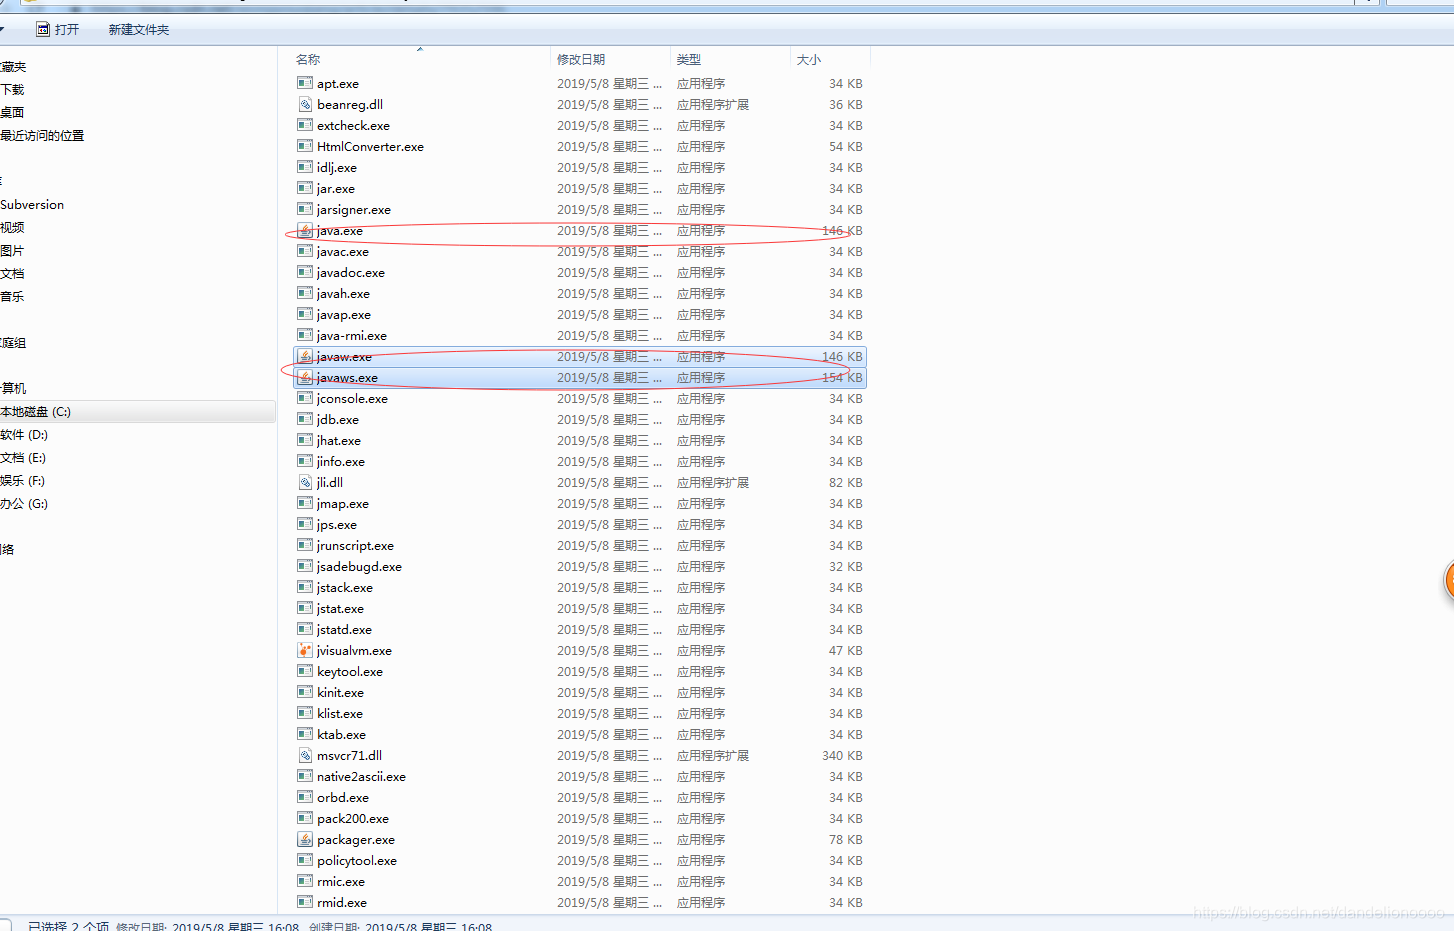
Task: Select the java-rmi.exe file name
Action: click(x=352, y=336)
